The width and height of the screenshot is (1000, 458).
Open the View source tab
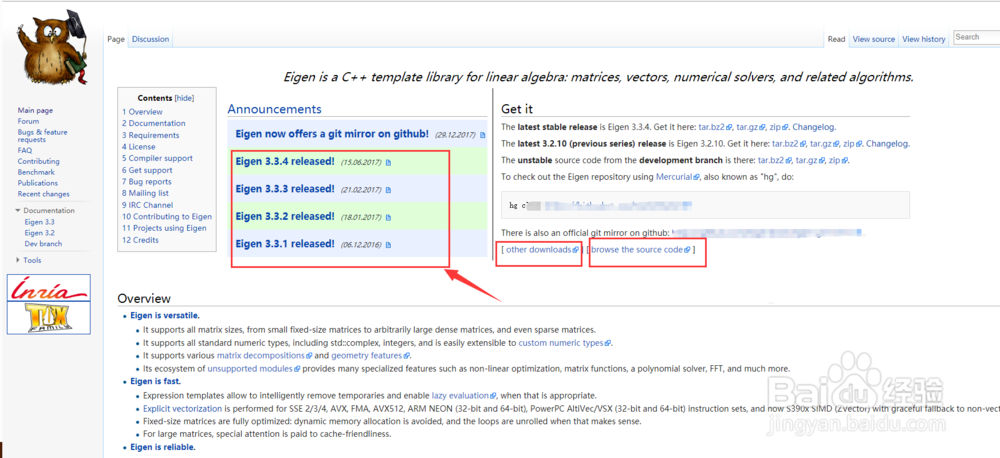(x=874, y=39)
